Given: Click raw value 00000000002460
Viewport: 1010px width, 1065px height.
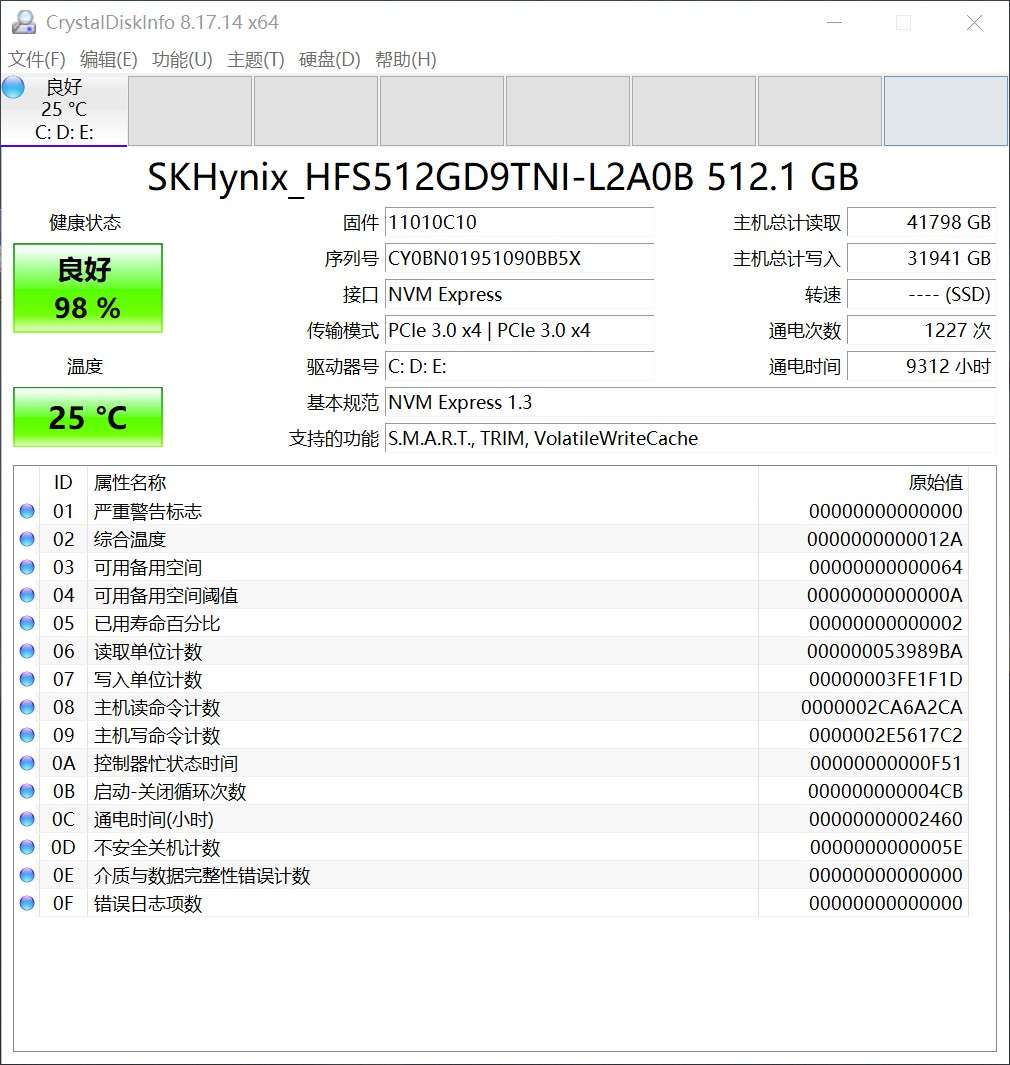Looking at the screenshot, I should tap(886, 819).
